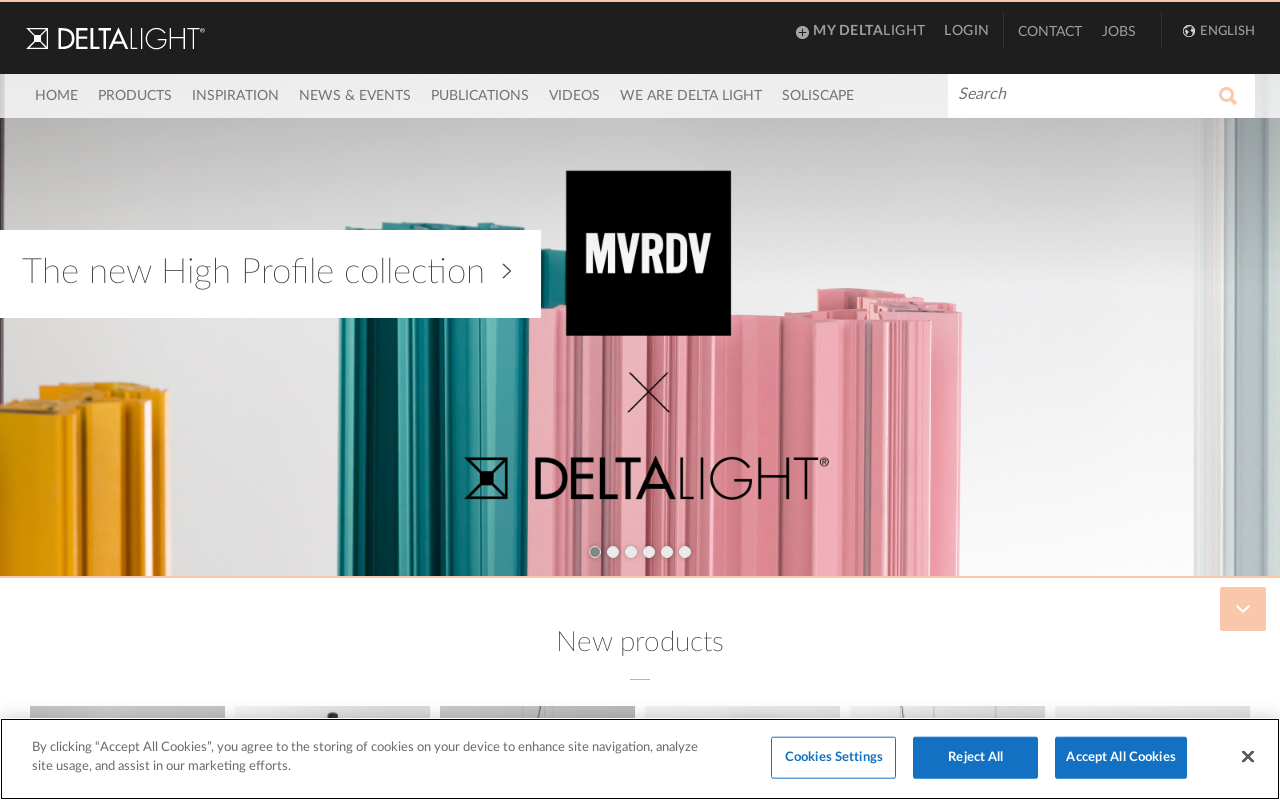The image size is (1280, 800).
Task: Open the Inspiration menu item
Action: 235,96
